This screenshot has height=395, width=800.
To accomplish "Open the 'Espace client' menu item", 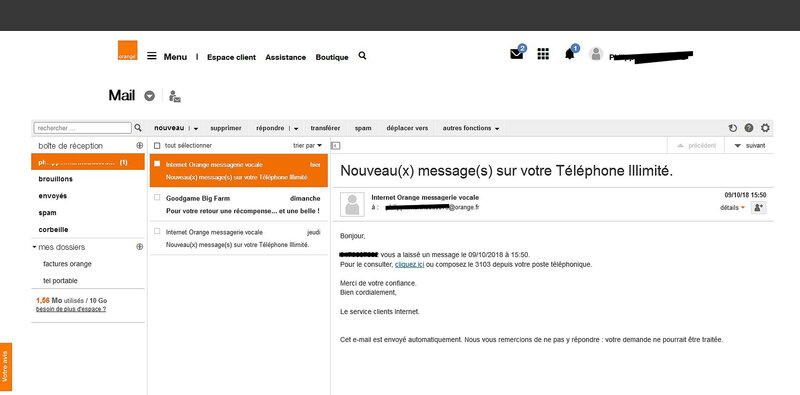I will coord(232,57).
